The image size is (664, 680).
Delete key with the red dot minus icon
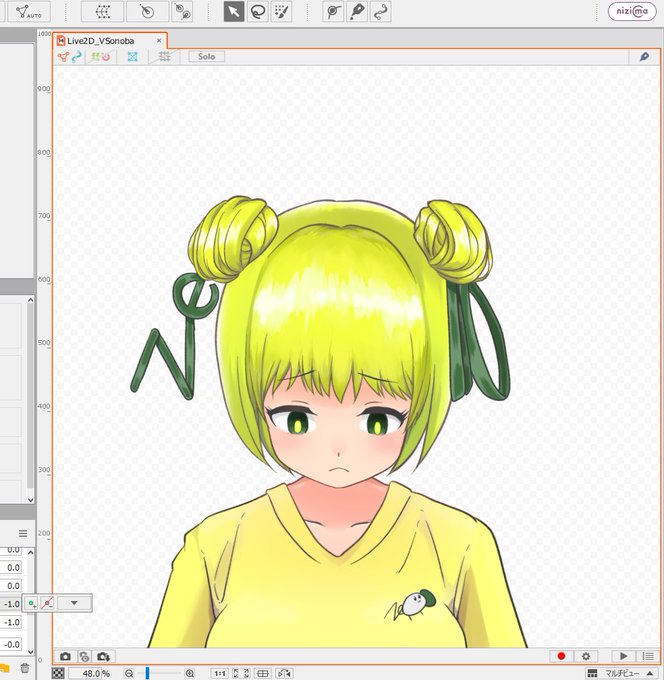47,603
